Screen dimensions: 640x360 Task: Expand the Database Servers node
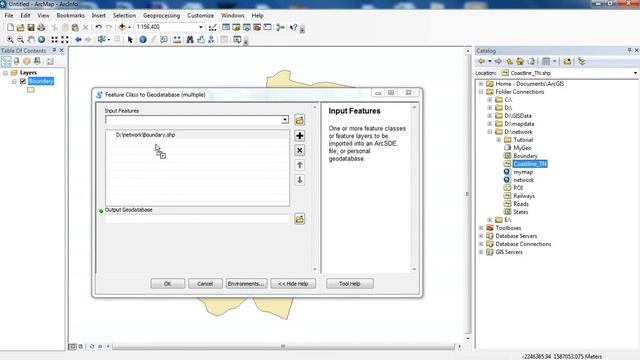tap(481, 236)
